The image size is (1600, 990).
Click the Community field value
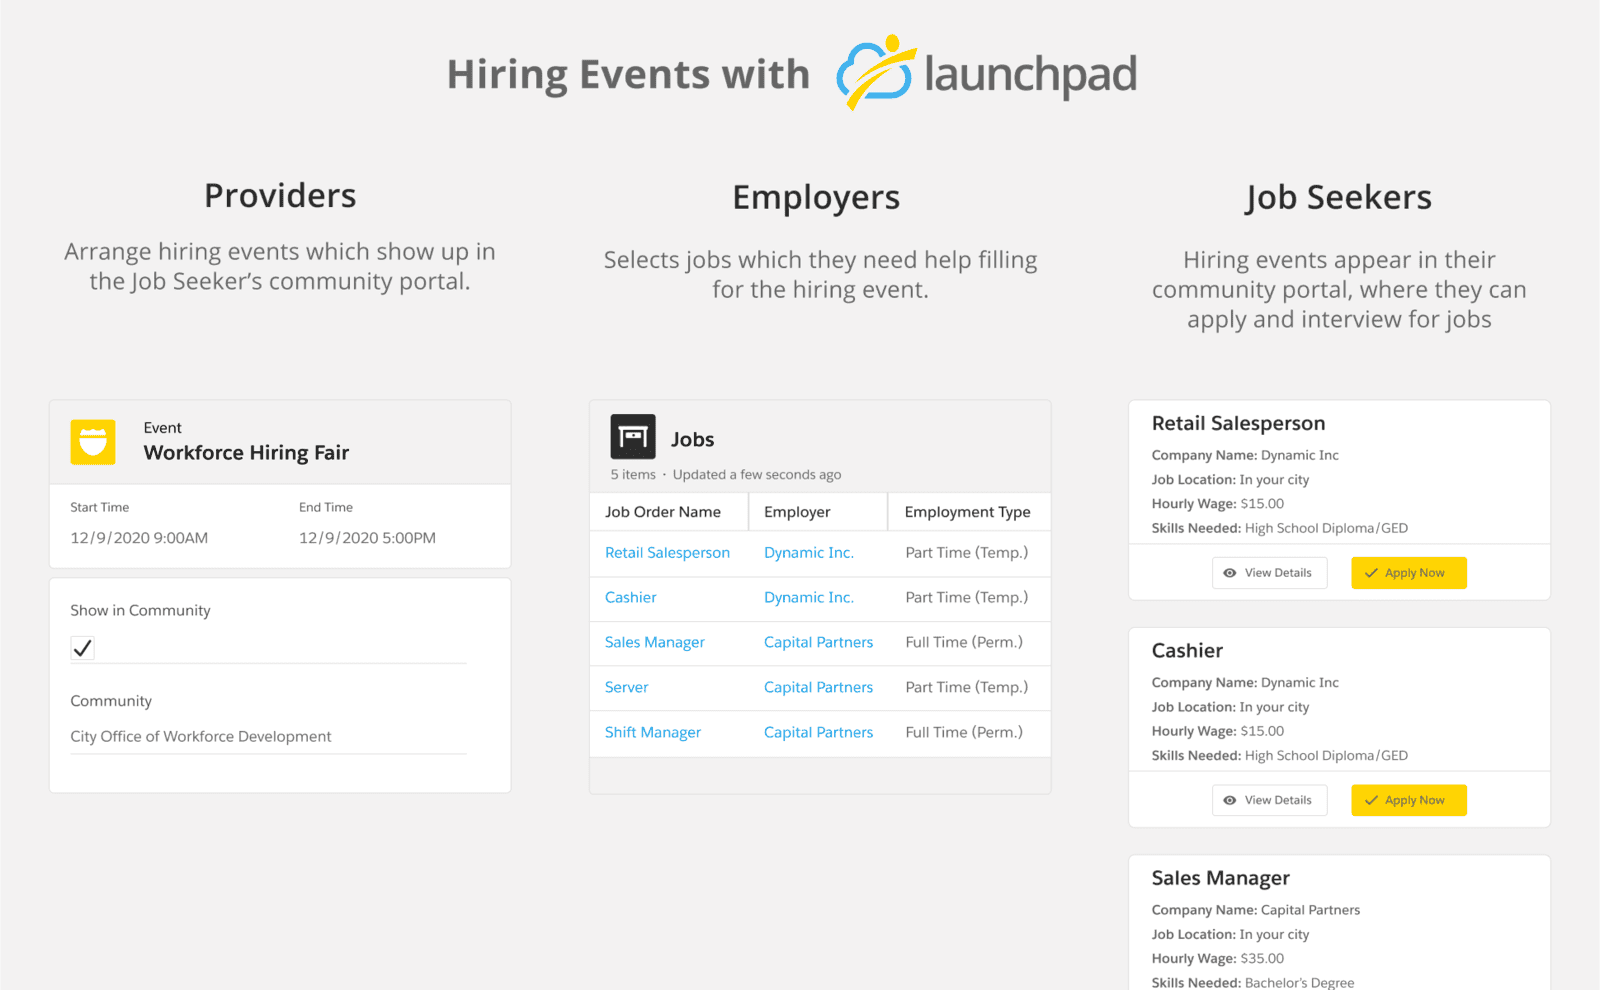[x=200, y=737]
